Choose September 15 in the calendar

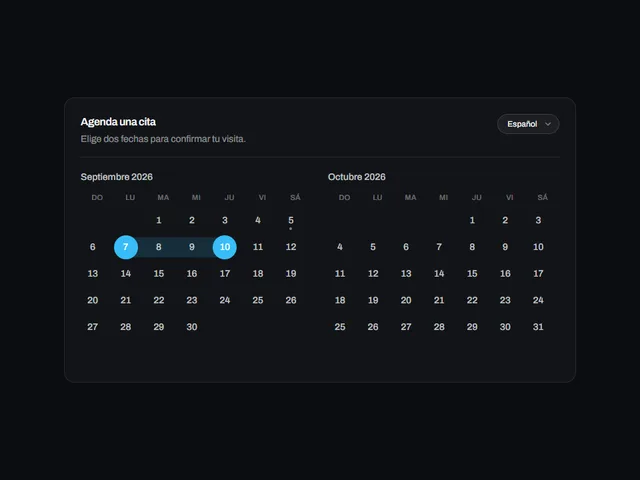pyautogui.click(x=159, y=273)
